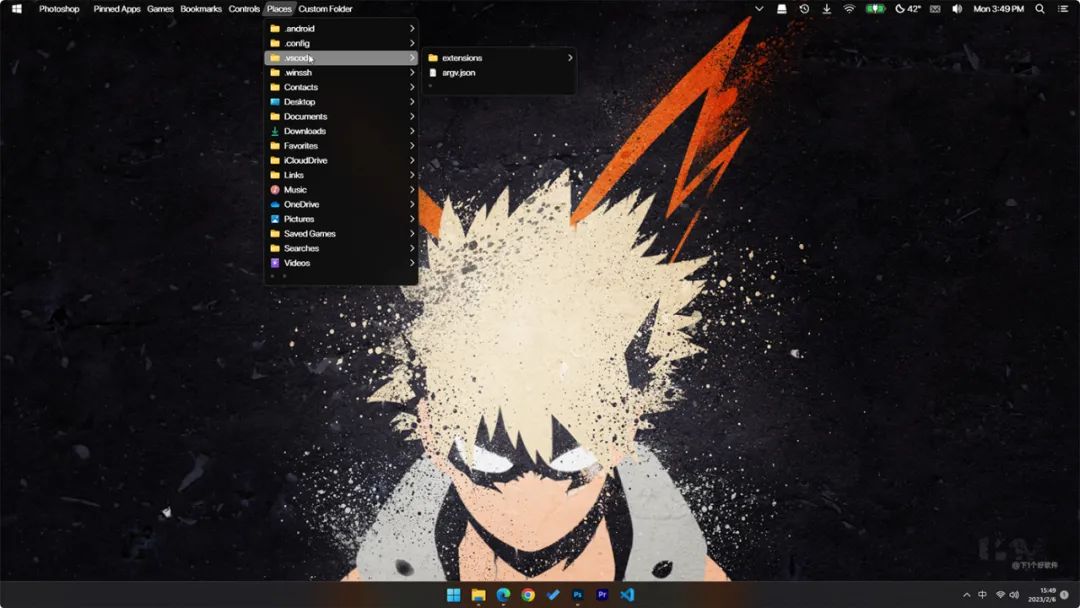1080x608 pixels.
Task: Click the Windows logo in the top menu bar
Action: (17, 9)
